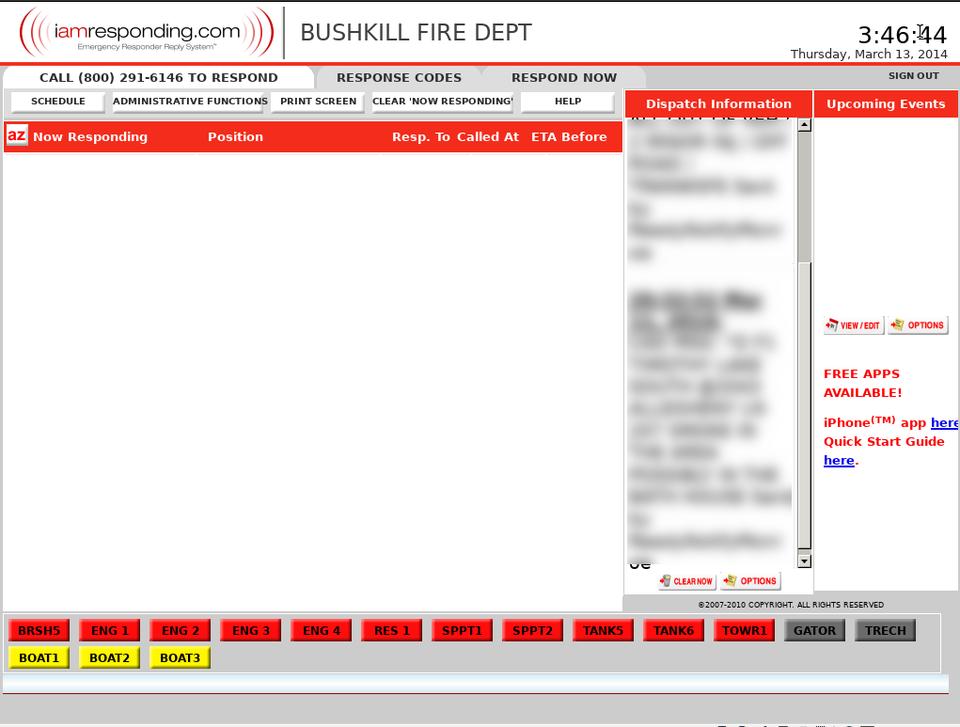Toggle the TOWR1 apparatus status
The height and width of the screenshot is (727, 960).
(744, 630)
